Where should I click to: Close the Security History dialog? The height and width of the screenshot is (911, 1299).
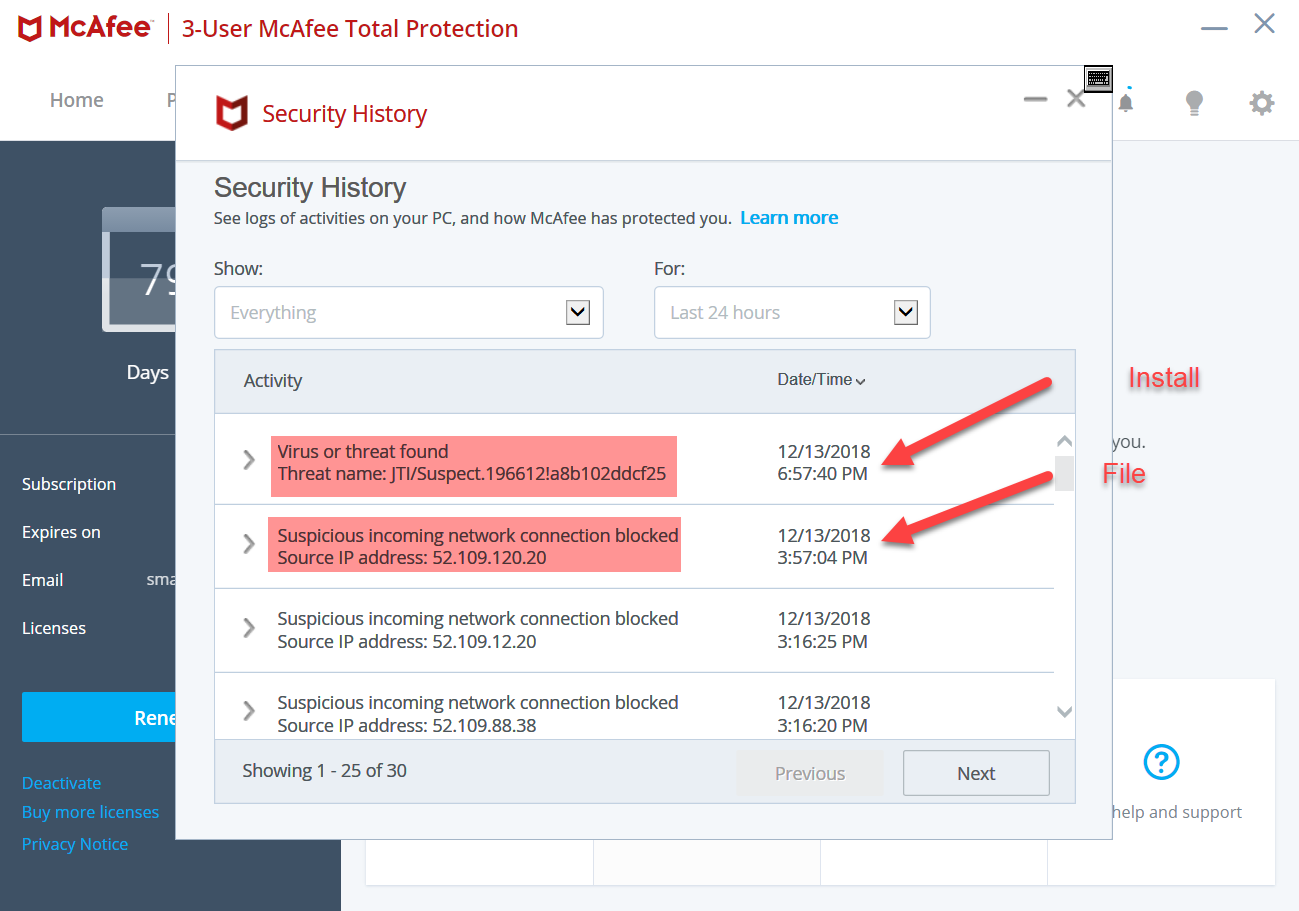pos(1076,98)
